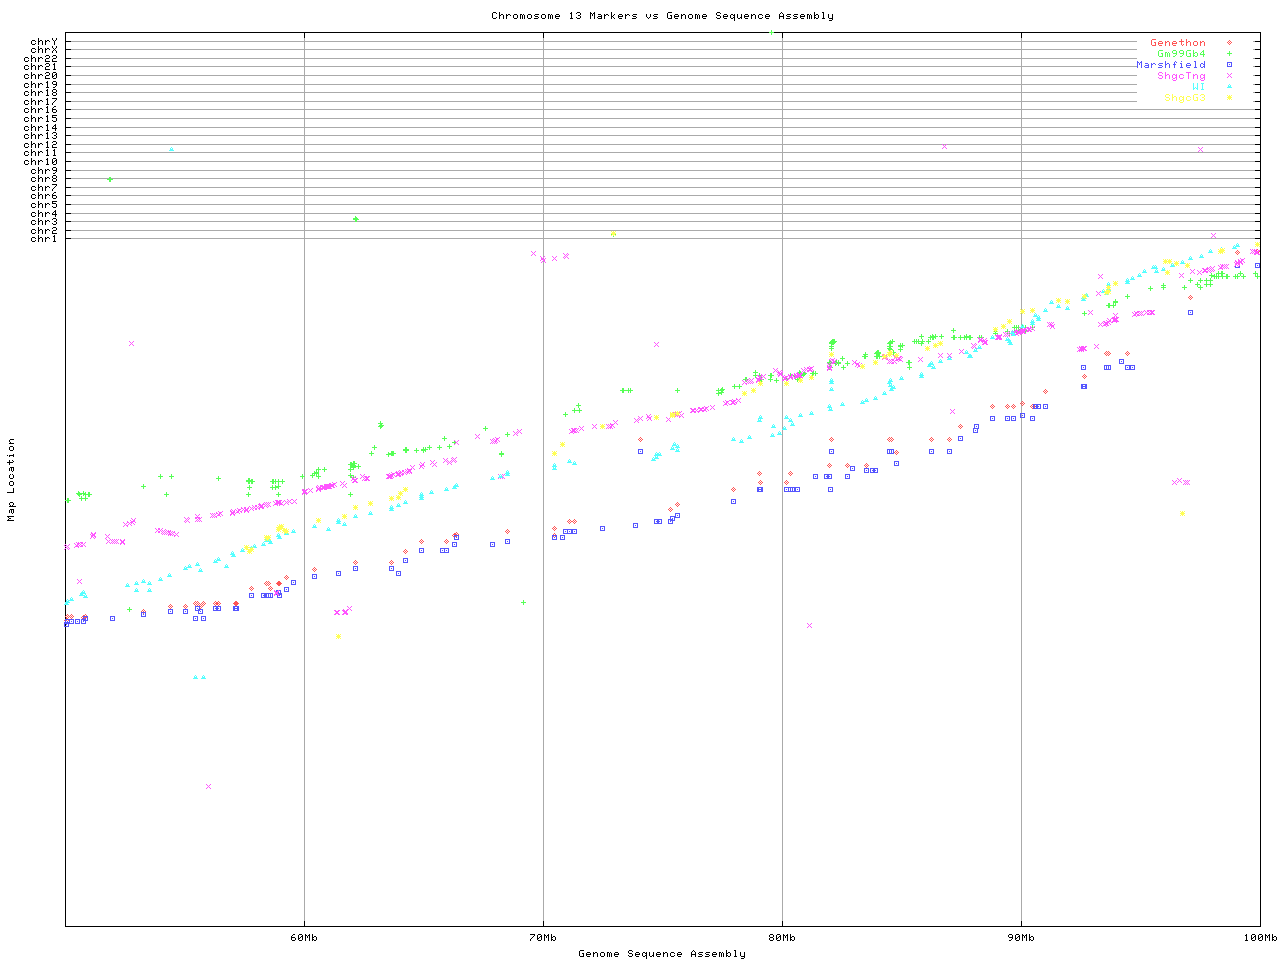Click the green plus Gm99Gb4 legend marker

pos(1229,54)
